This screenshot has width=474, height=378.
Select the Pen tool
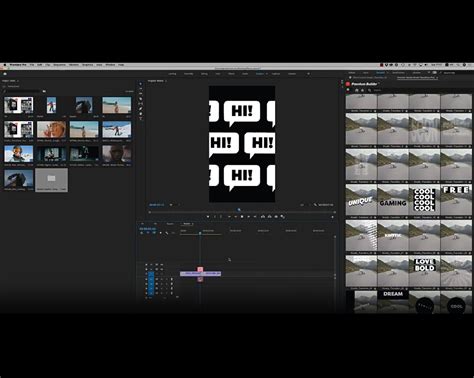[x=140, y=109]
